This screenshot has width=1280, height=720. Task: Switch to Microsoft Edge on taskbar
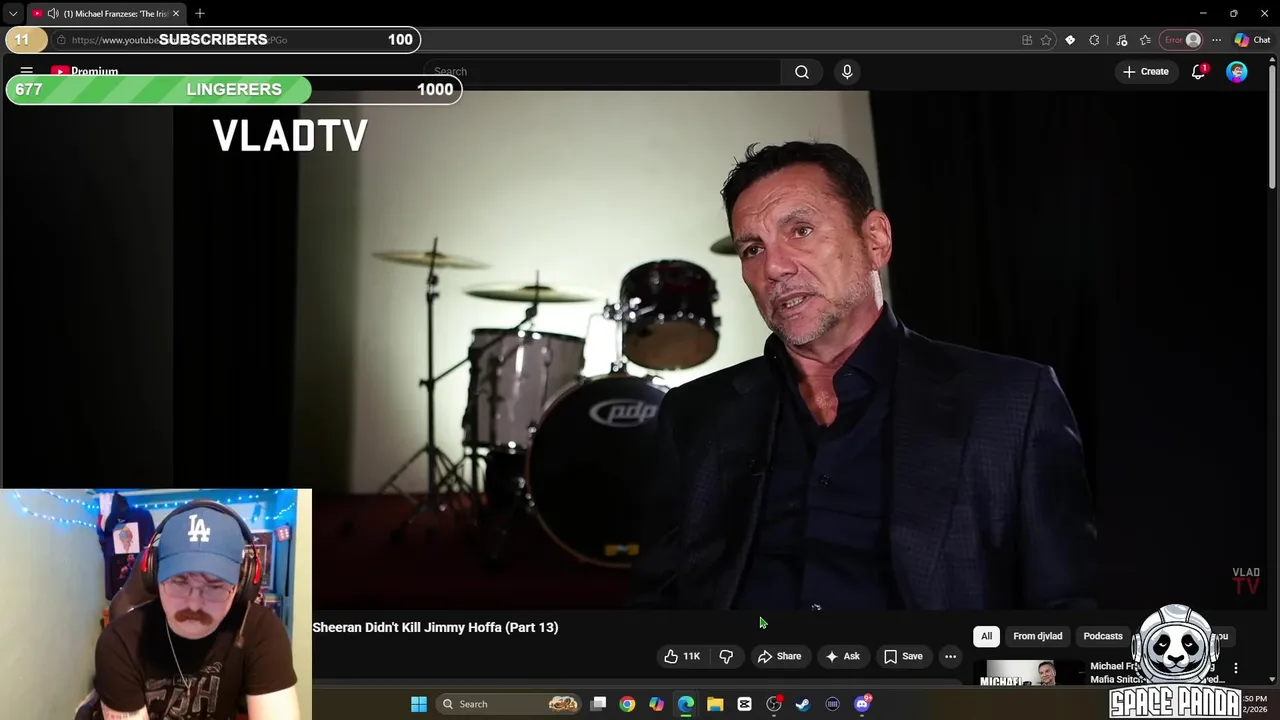click(686, 704)
